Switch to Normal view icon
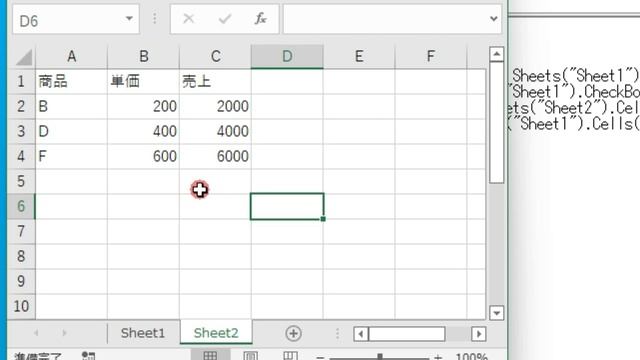The height and width of the screenshot is (360, 640). (x=210, y=356)
